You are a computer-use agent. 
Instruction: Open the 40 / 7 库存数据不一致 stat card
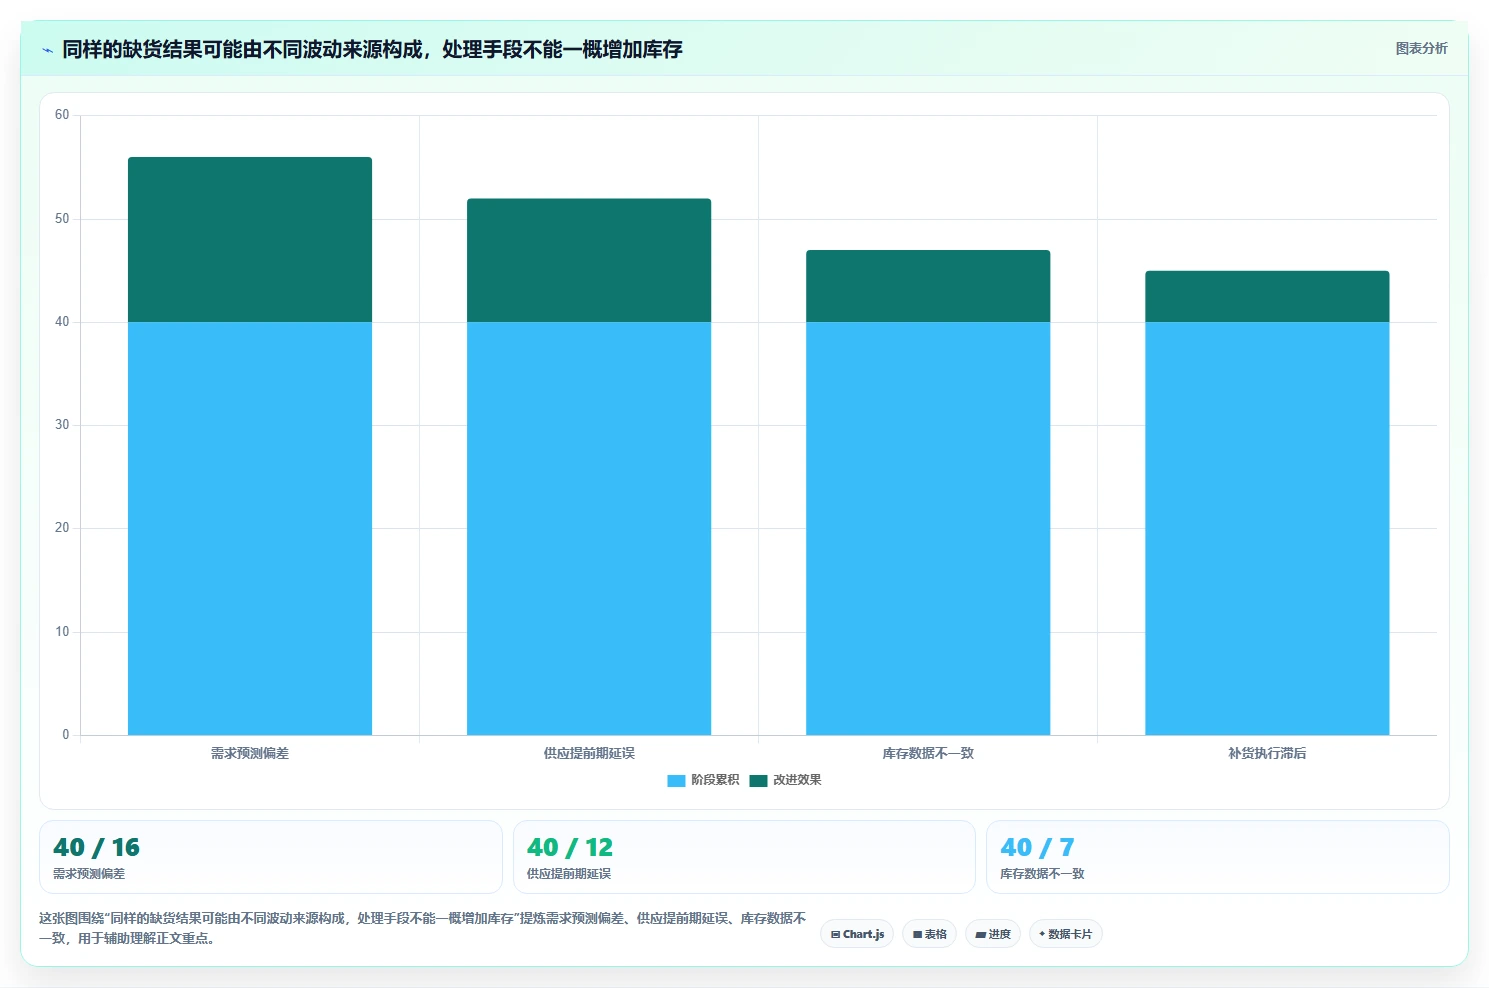(x=1217, y=857)
